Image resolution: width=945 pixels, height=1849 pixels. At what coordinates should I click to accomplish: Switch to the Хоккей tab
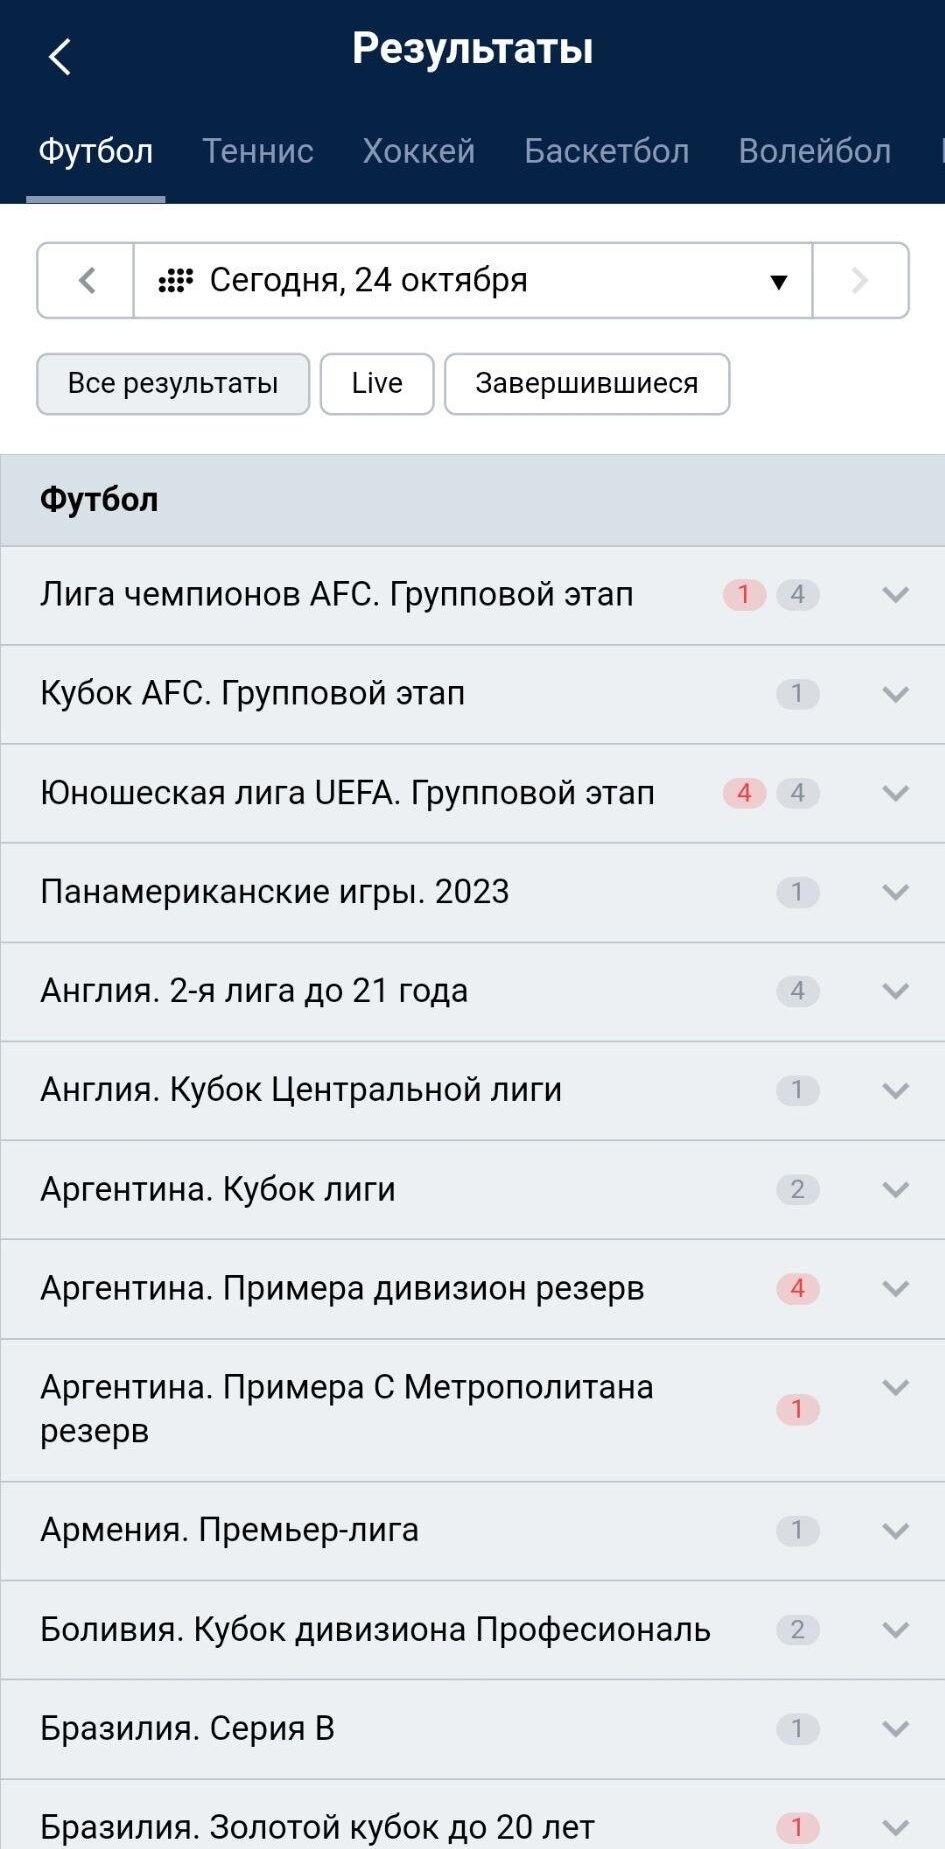coord(418,151)
